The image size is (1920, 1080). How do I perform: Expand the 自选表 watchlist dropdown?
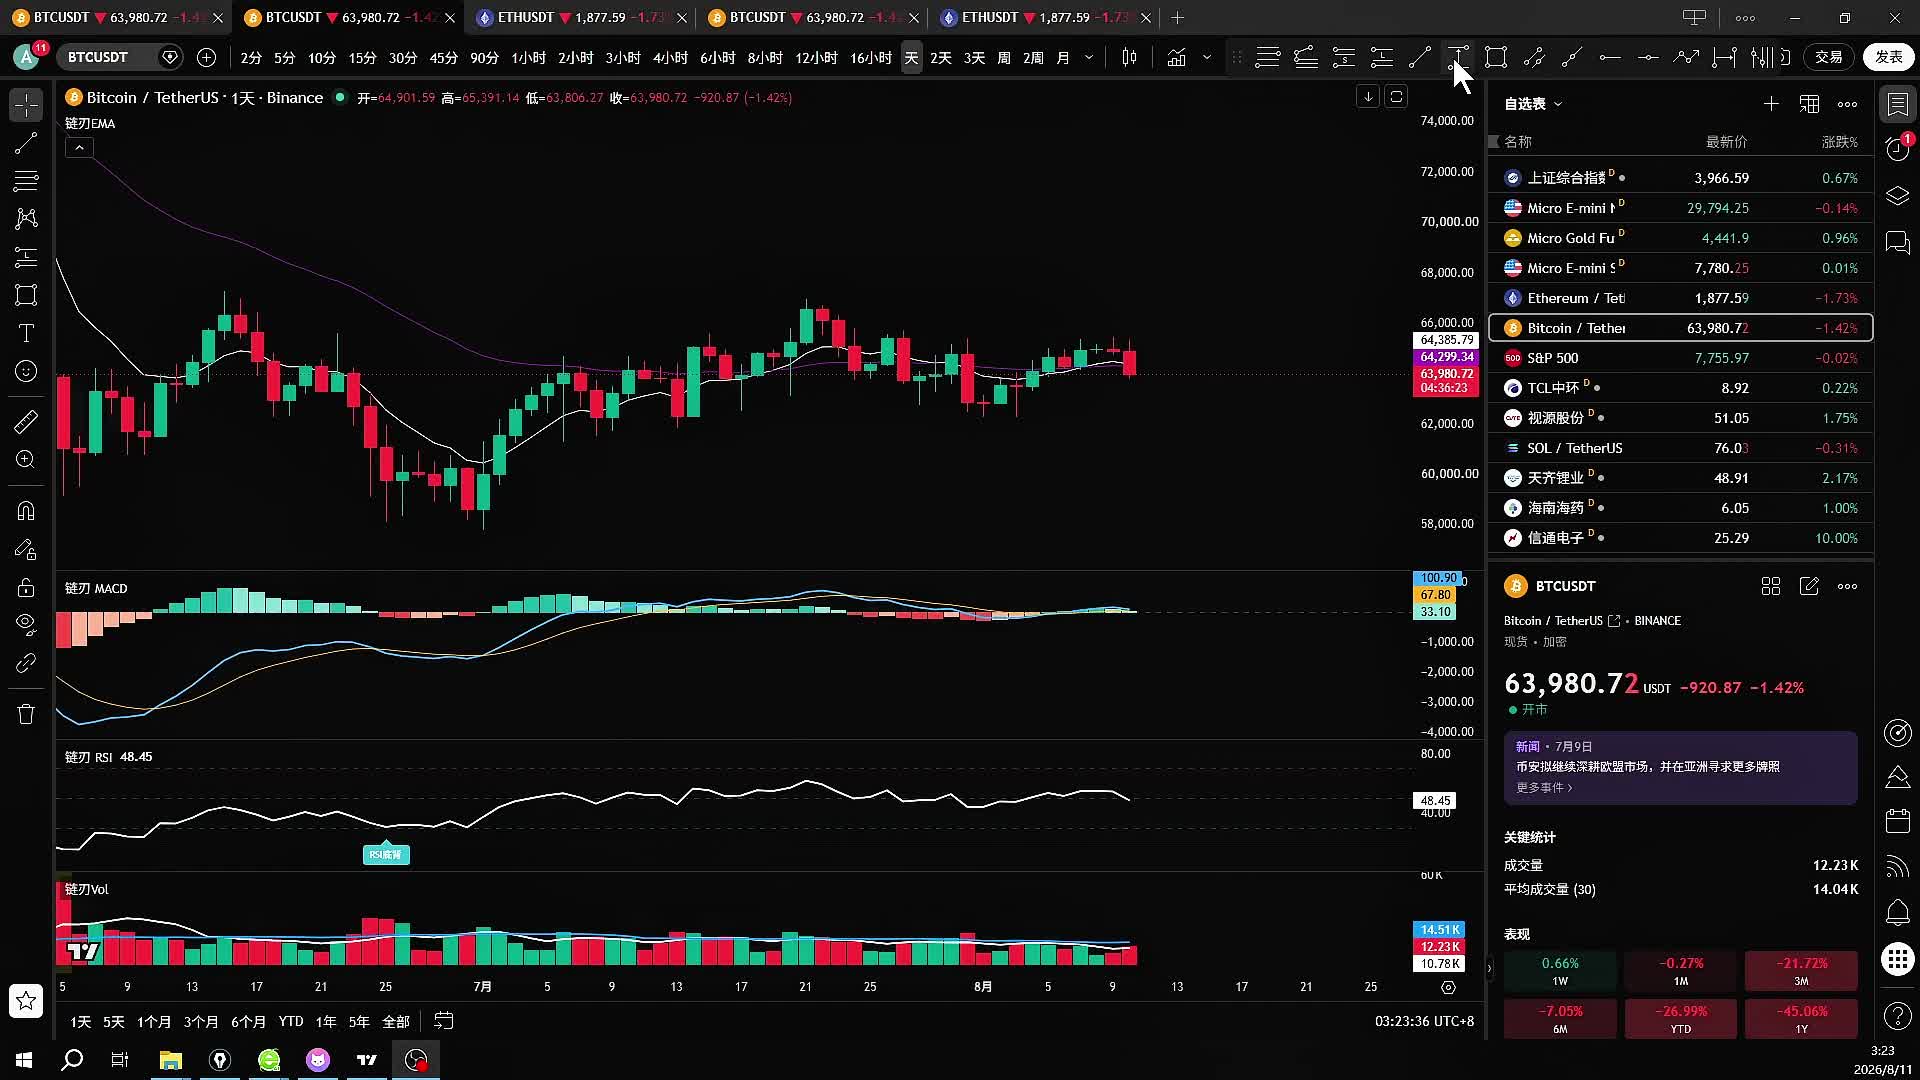(1533, 104)
